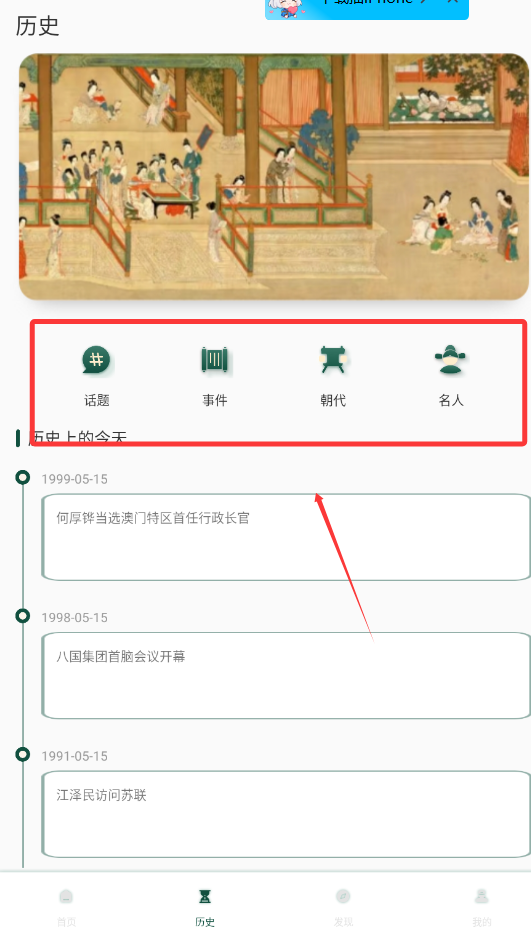Open the 事件 scroll icon
531x939 pixels.
click(x=214, y=360)
